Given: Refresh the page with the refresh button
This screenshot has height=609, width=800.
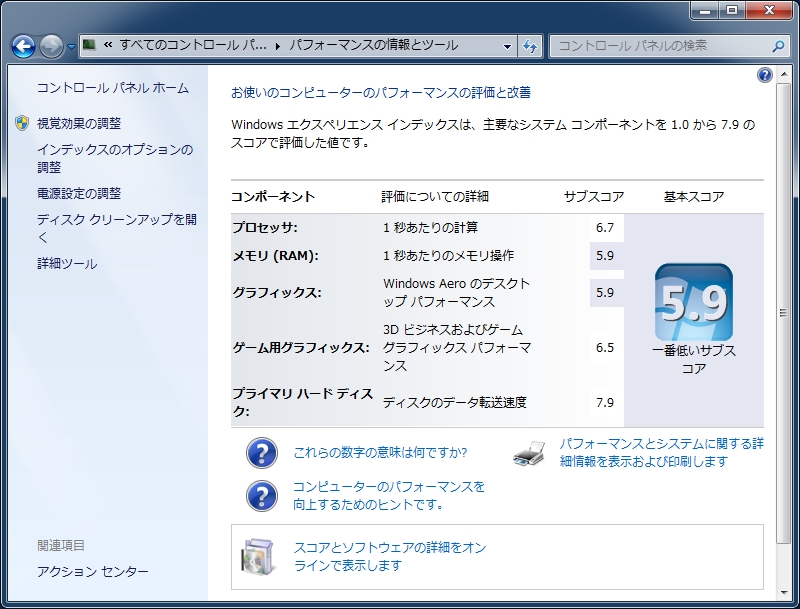Looking at the screenshot, I should (x=530, y=46).
